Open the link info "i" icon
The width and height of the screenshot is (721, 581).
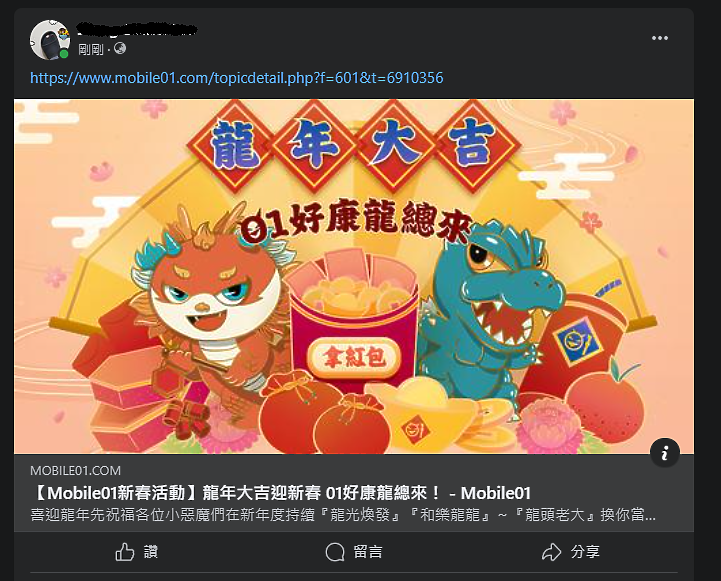665,453
